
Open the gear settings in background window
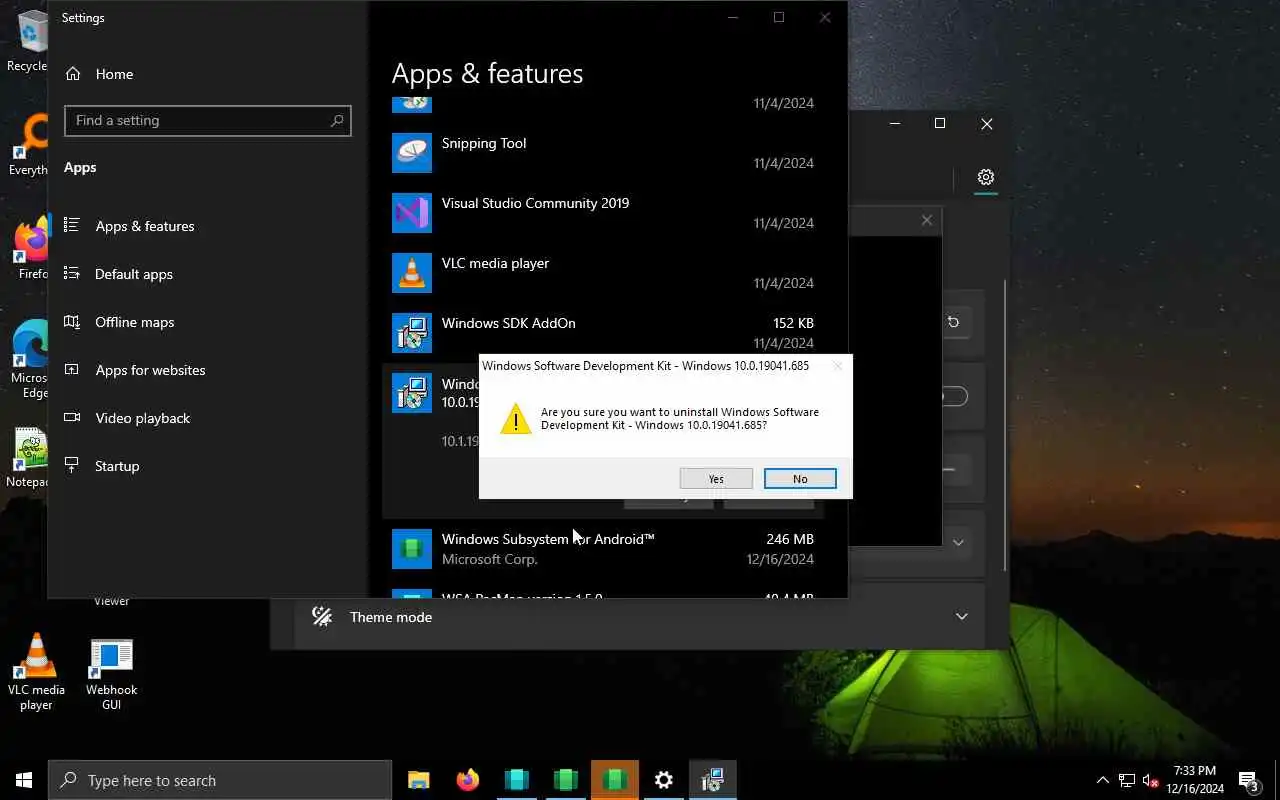986,177
